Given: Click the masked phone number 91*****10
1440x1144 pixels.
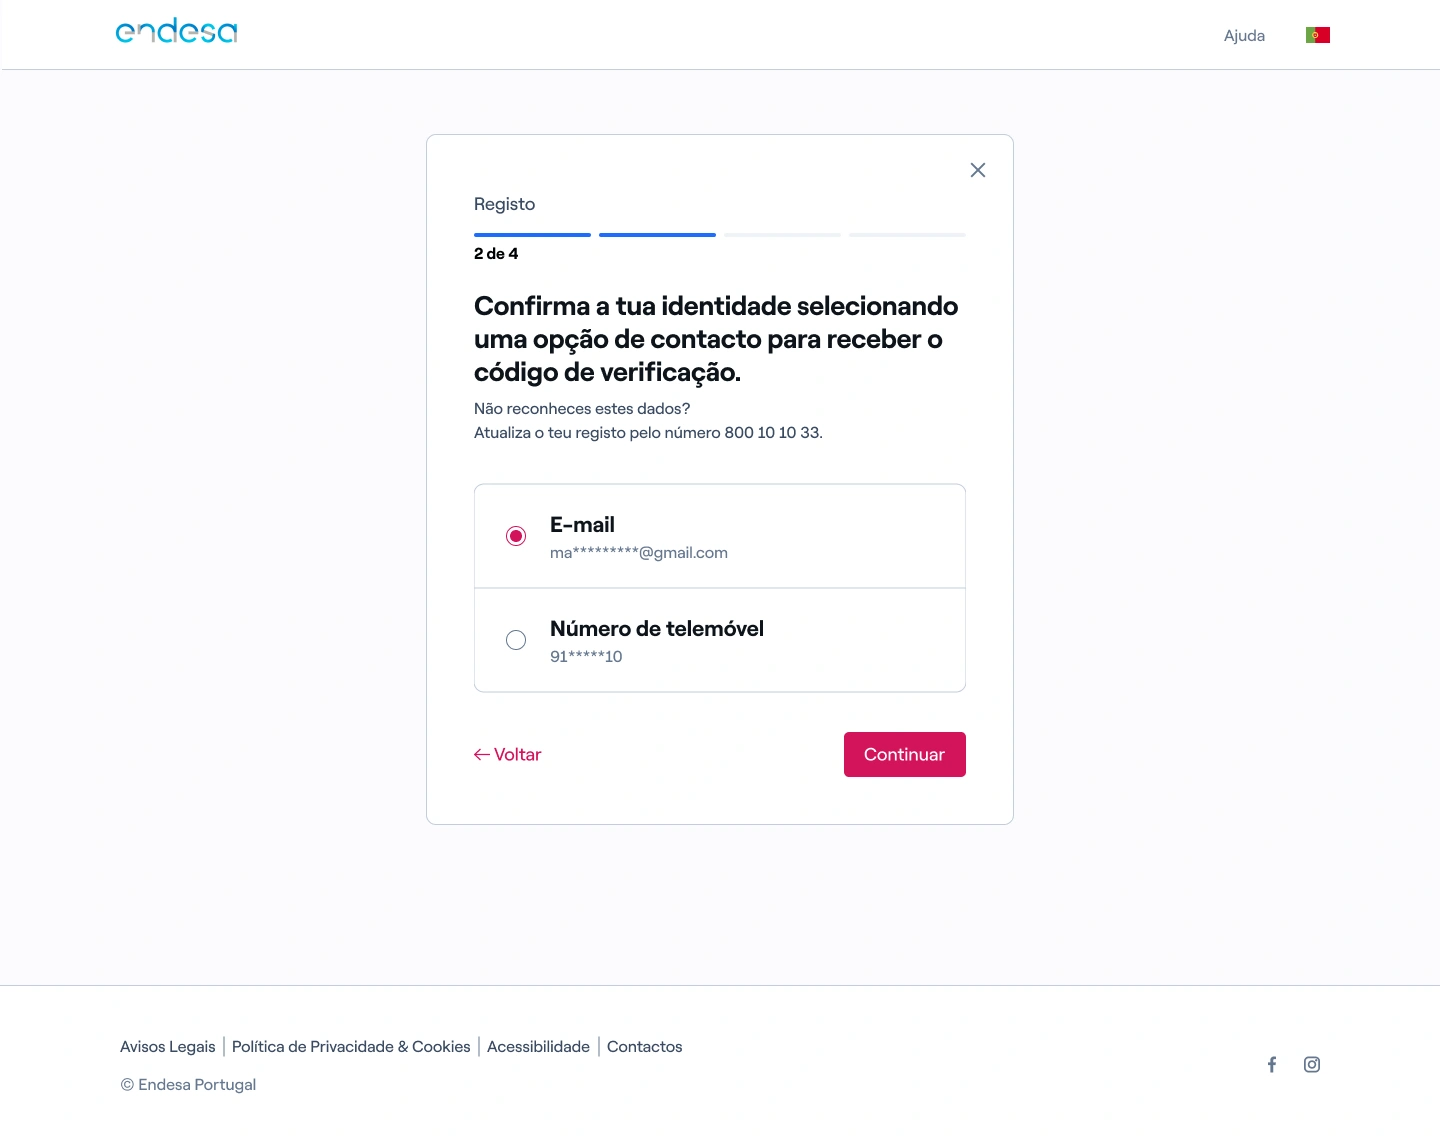Looking at the screenshot, I should coord(586,657).
